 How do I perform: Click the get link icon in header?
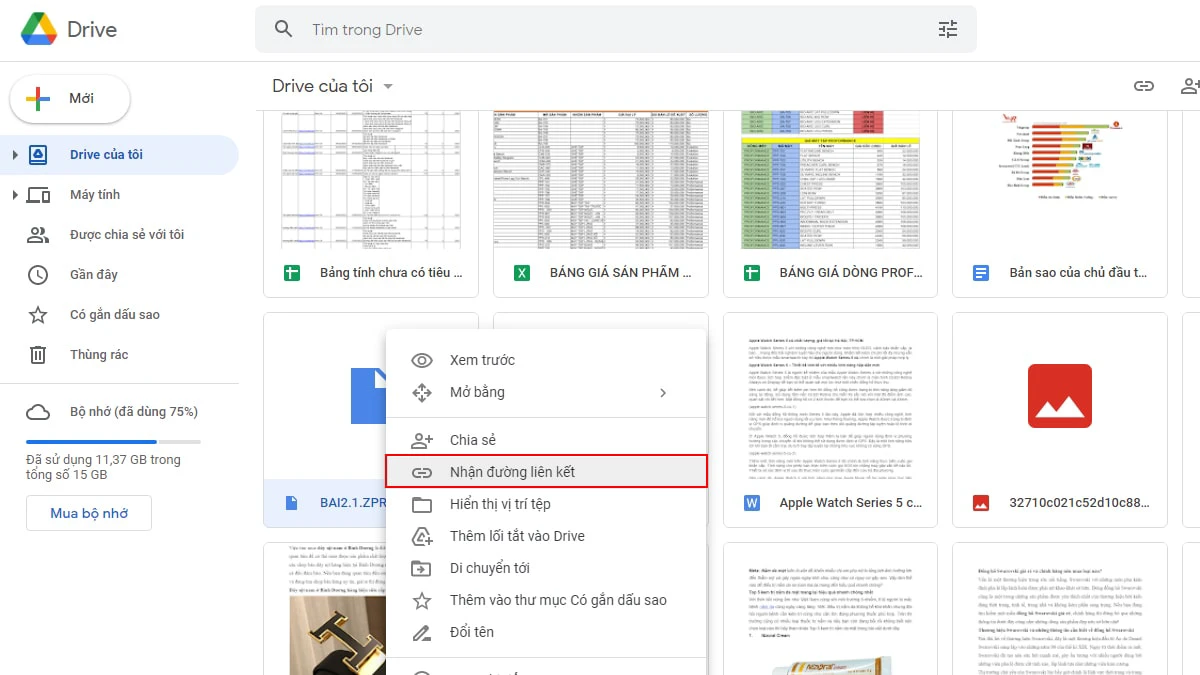[x=1144, y=86]
